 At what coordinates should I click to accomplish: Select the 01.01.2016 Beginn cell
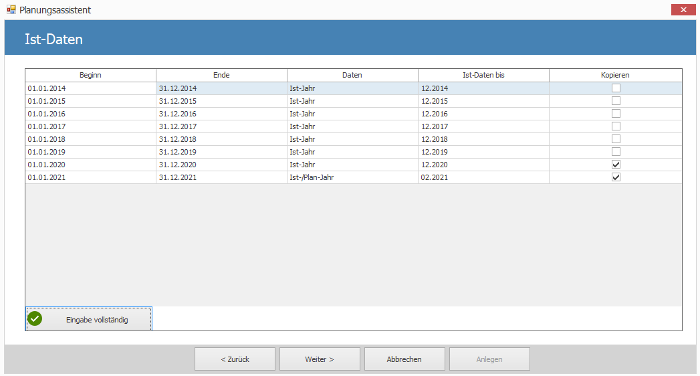[x=91, y=114]
